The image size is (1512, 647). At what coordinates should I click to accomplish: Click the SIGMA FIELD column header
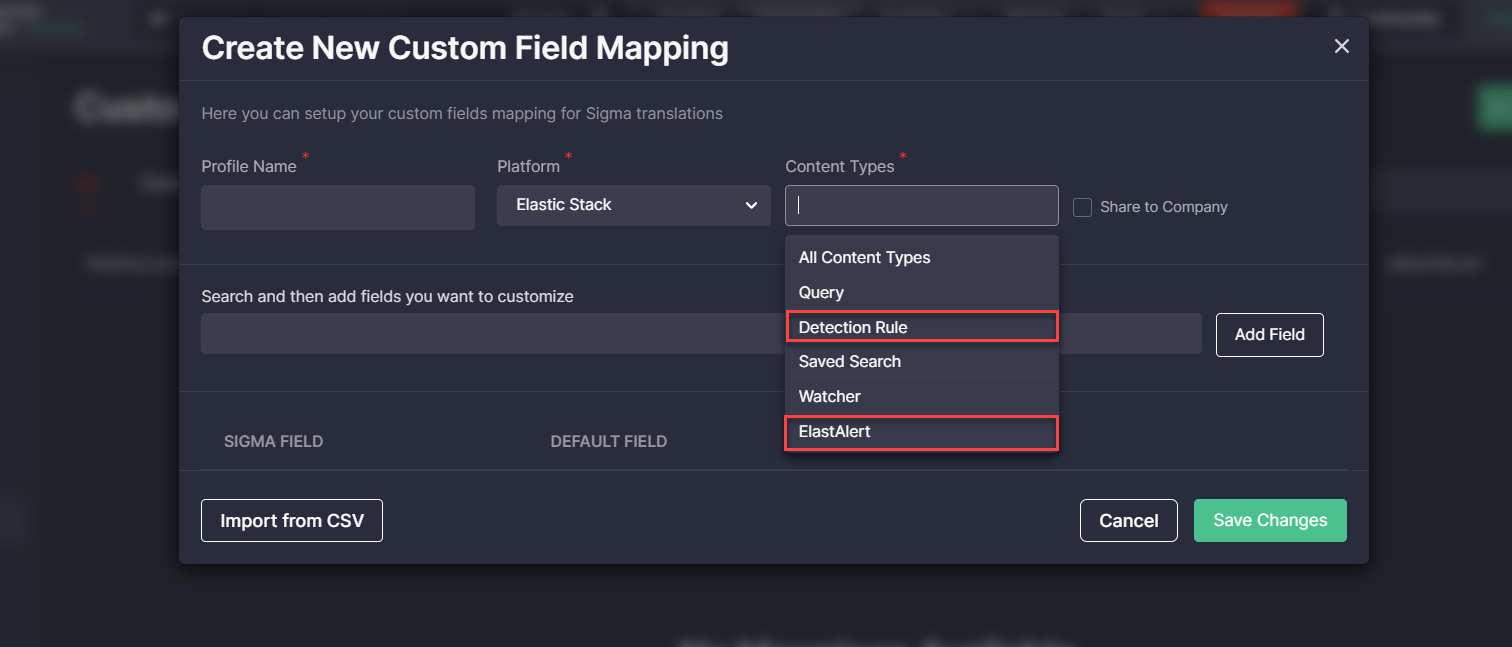(273, 441)
